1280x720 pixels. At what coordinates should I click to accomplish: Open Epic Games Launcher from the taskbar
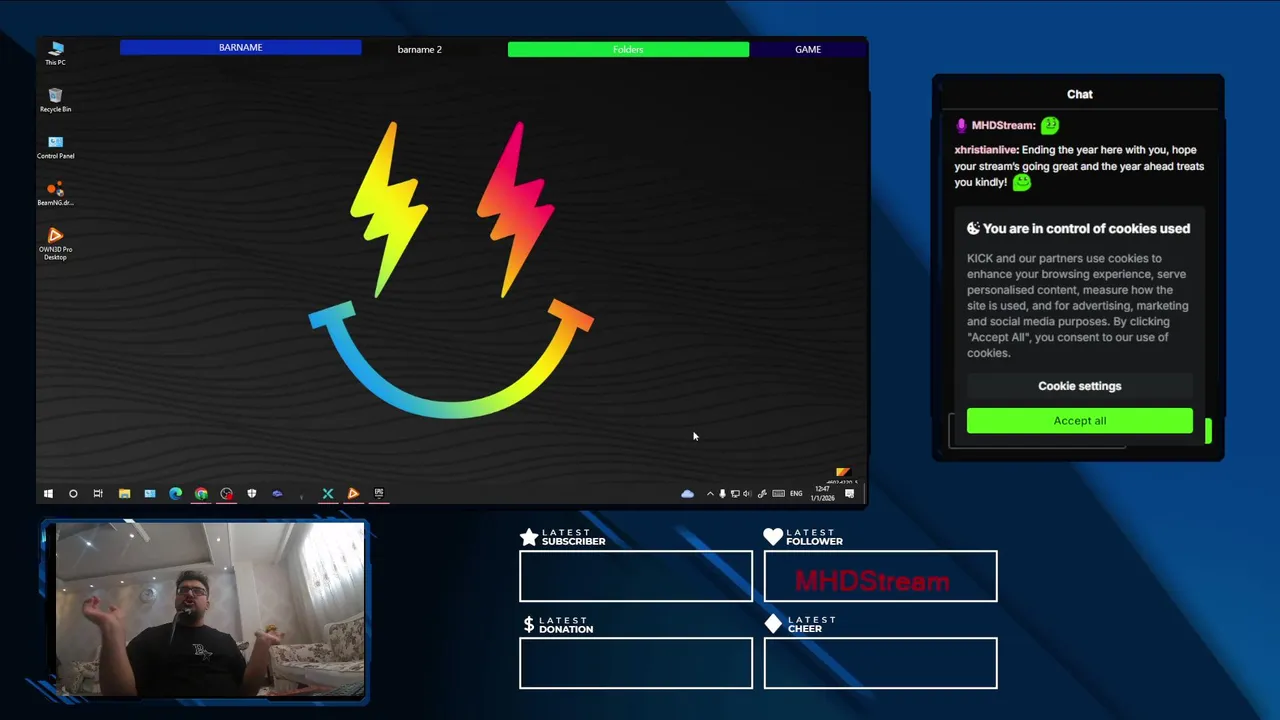point(379,494)
